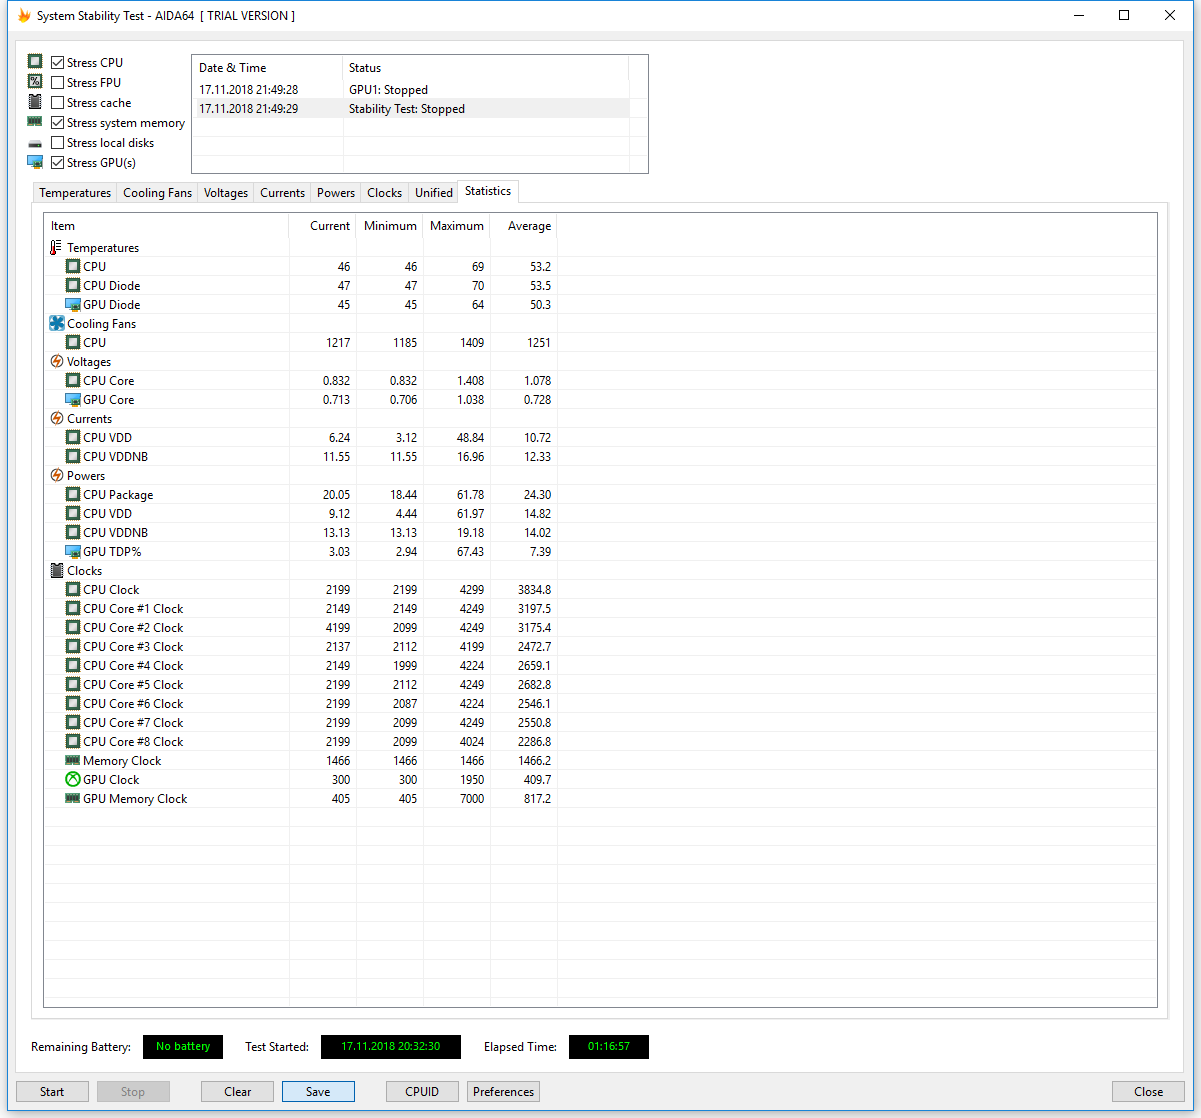Screen dimensions: 1201x1118
Task: Toggle Stress system memory checkbox
Action: pyautogui.click(x=58, y=122)
